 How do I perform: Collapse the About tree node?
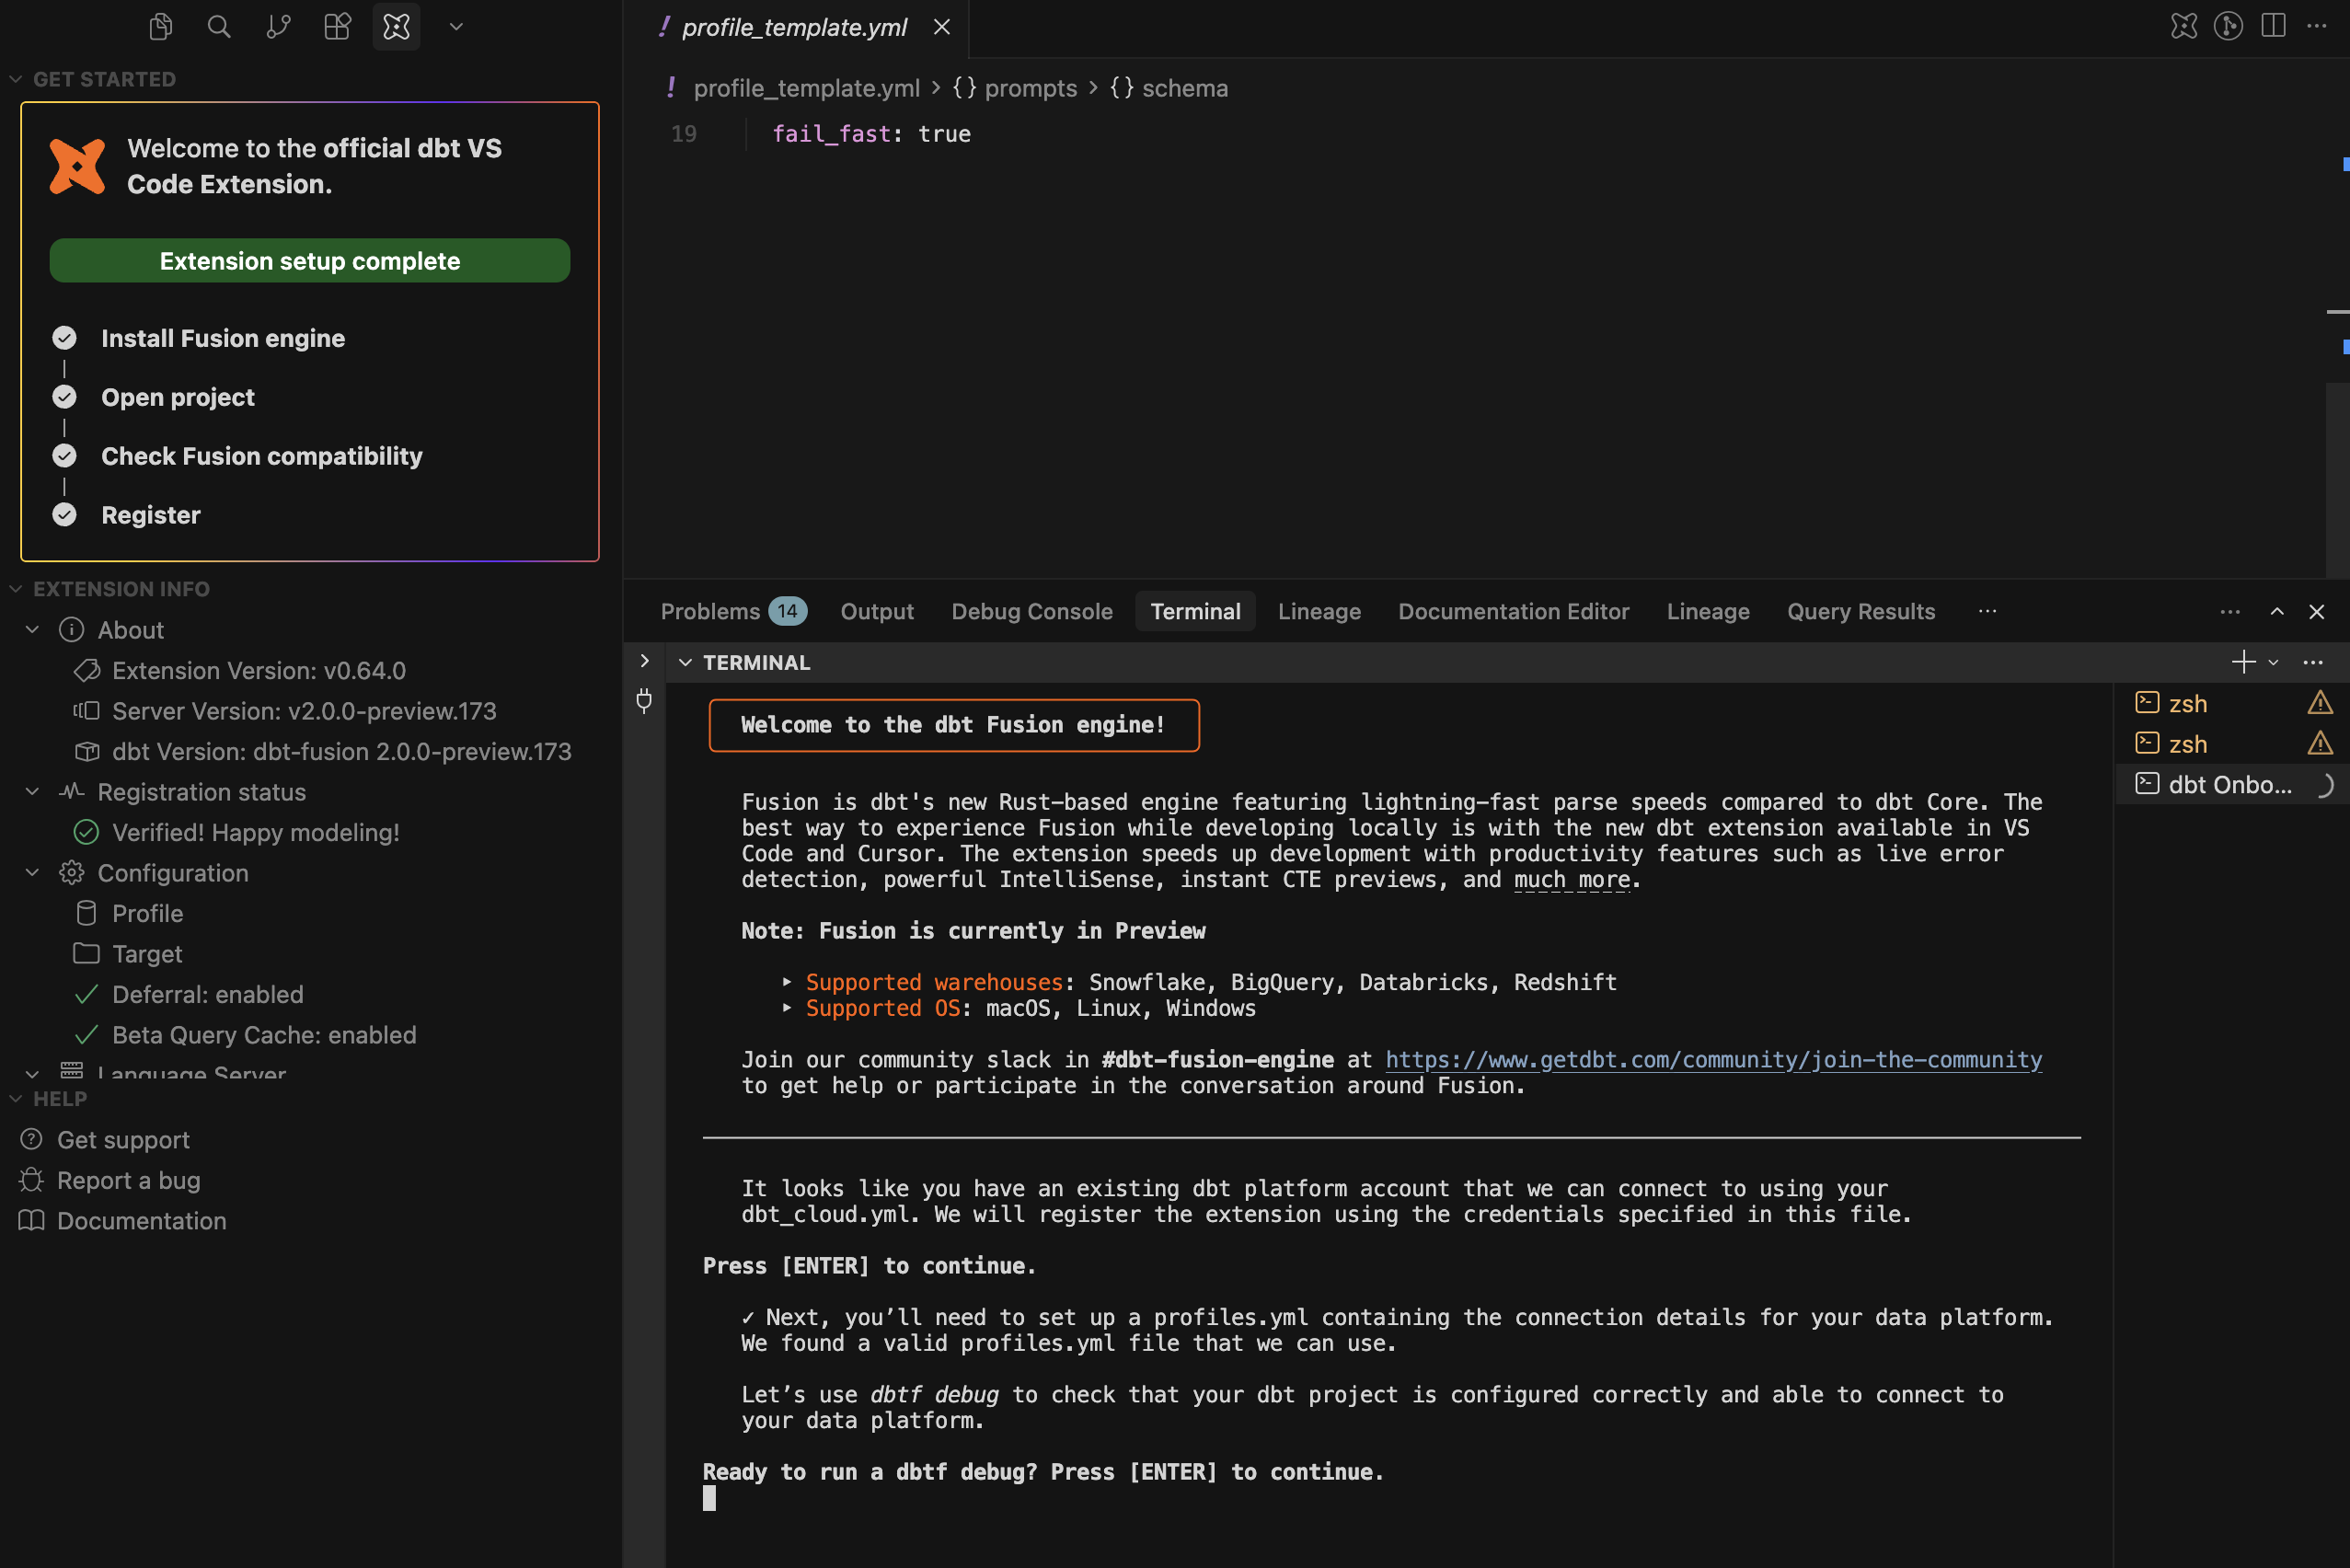(32, 630)
